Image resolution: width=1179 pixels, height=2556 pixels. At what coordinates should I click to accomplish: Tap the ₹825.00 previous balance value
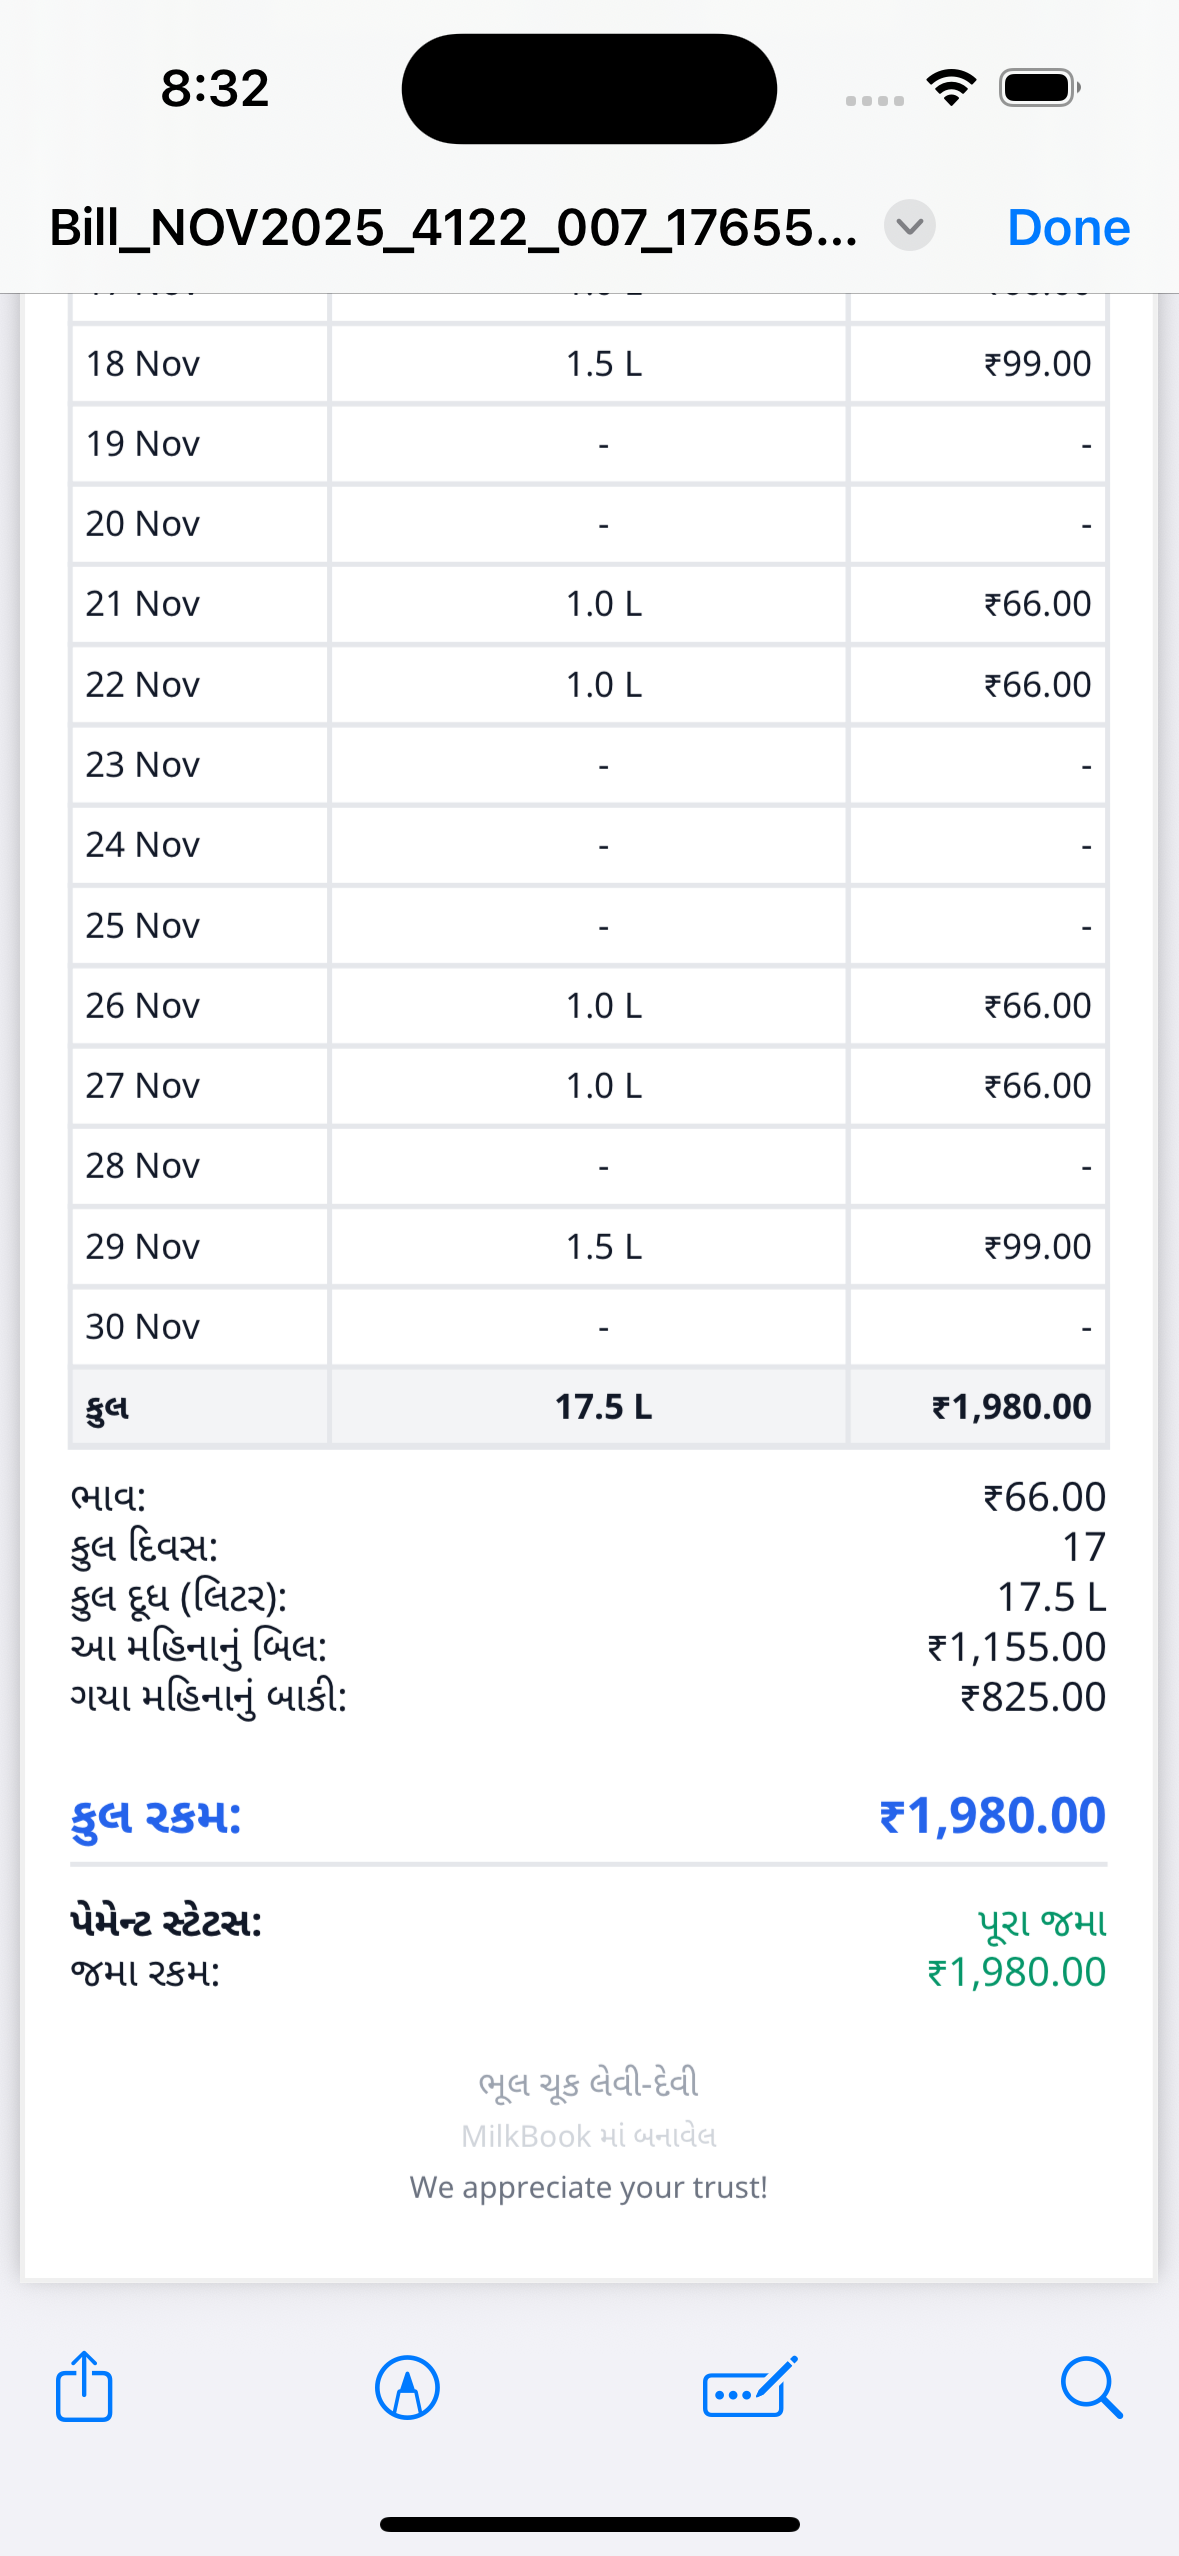(x=1033, y=1697)
